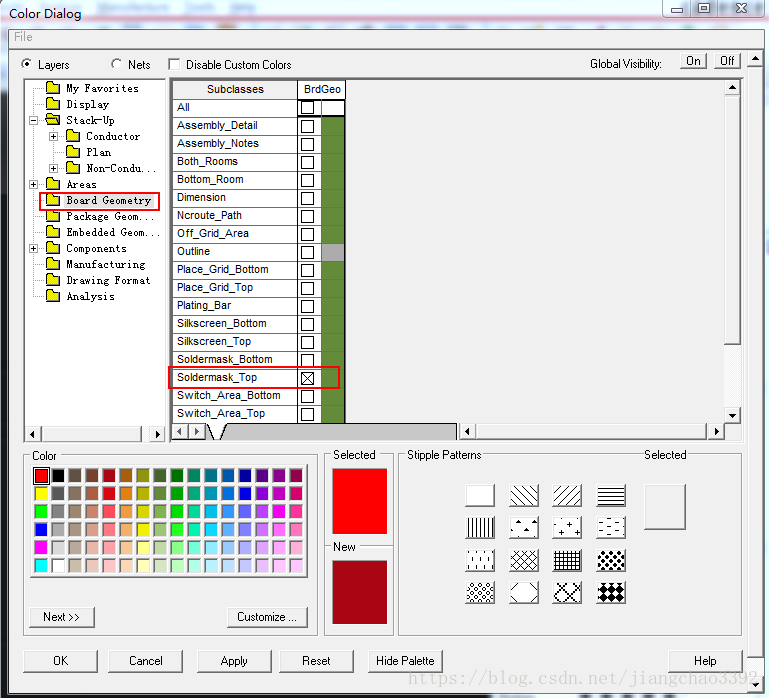Screen dimensions: 769x698
Task: Collapse the Stack-Up tree node
Action: (33, 120)
